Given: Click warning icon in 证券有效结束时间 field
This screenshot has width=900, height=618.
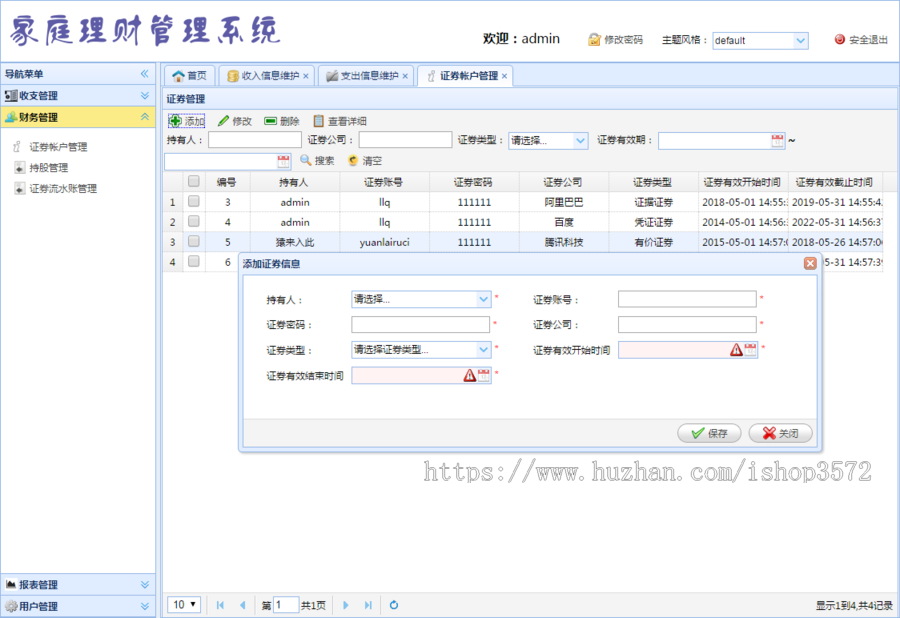Looking at the screenshot, I should pos(470,375).
